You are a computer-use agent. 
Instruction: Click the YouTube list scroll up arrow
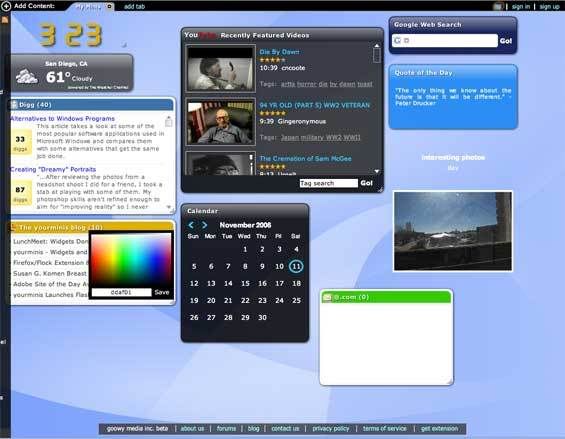377,46
